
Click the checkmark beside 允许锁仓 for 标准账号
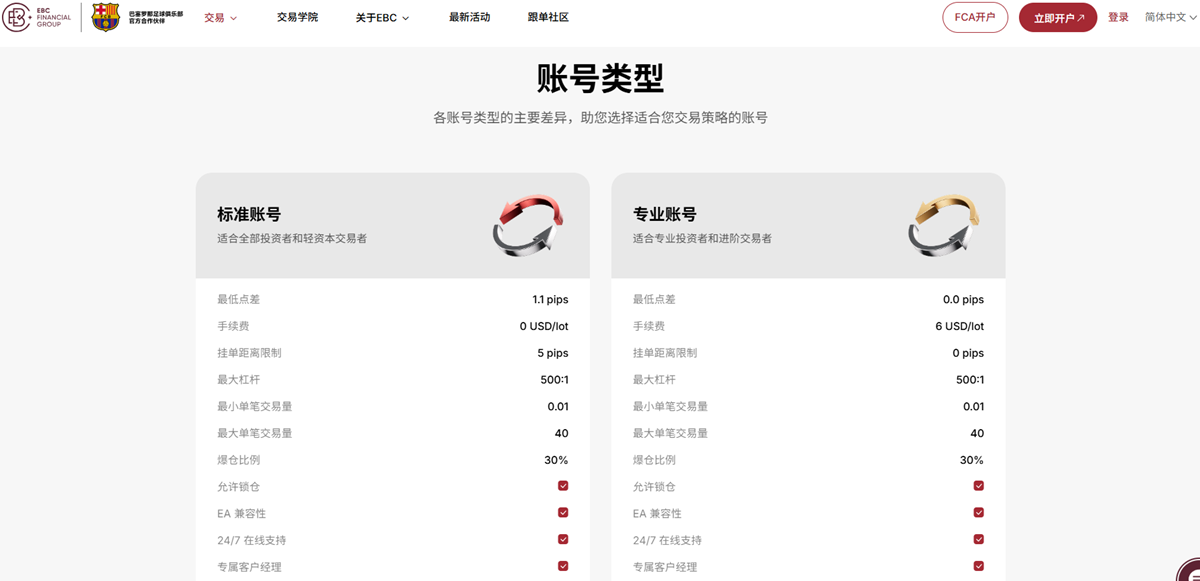[563, 486]
